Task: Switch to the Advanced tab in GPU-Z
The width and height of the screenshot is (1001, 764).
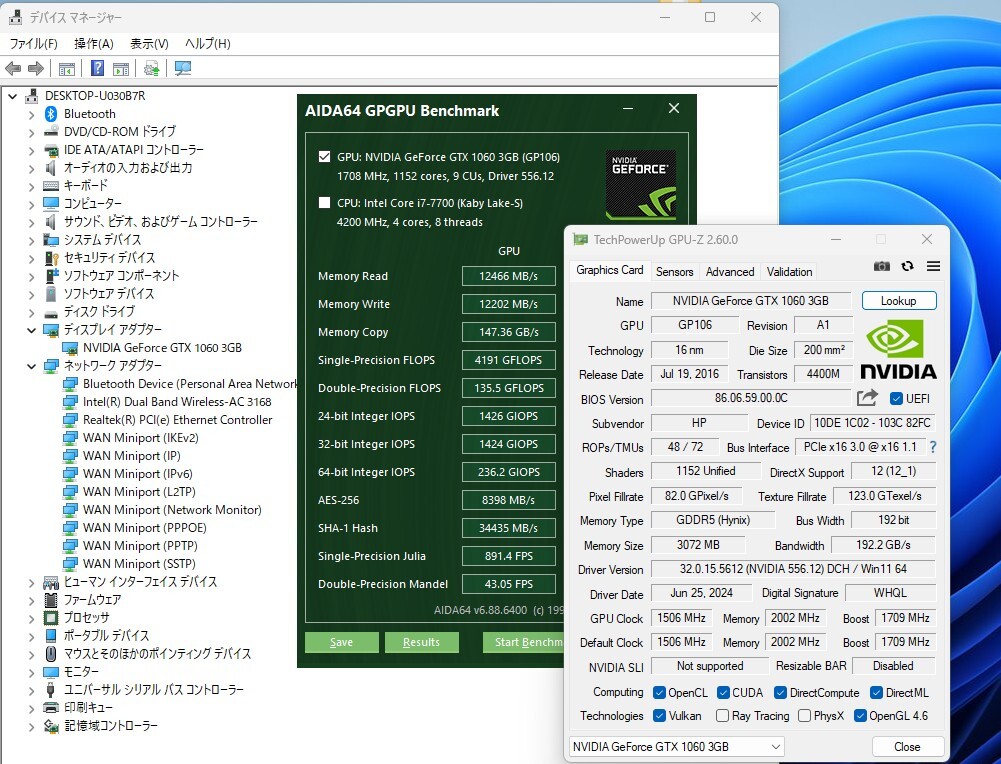Action: [730, 271]
